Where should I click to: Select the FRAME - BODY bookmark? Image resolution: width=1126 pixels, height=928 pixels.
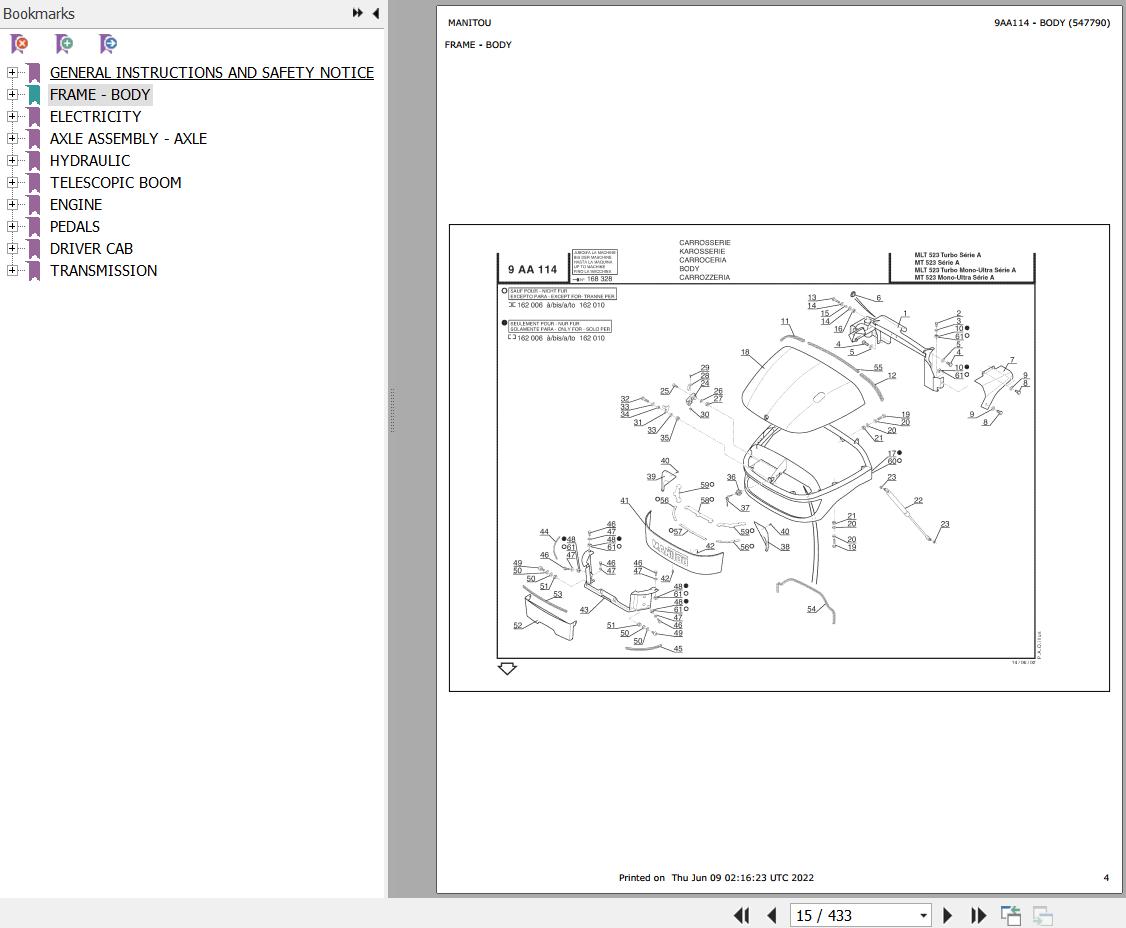click(x=100, y=94)
